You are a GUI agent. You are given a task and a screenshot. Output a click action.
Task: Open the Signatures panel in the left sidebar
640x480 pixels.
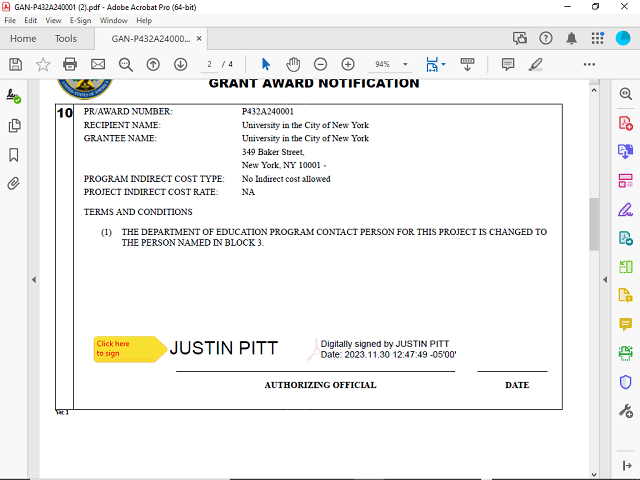pos(14,97)
